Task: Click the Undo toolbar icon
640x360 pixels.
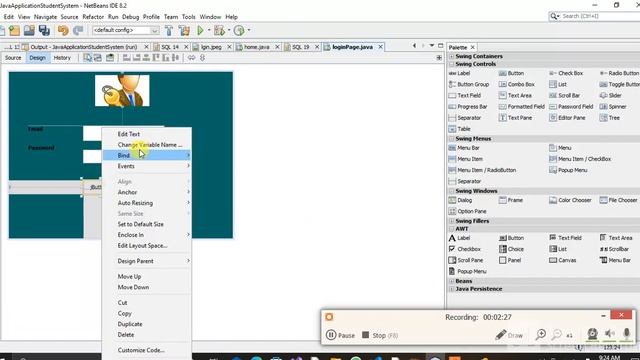Action: click(63, 30)
